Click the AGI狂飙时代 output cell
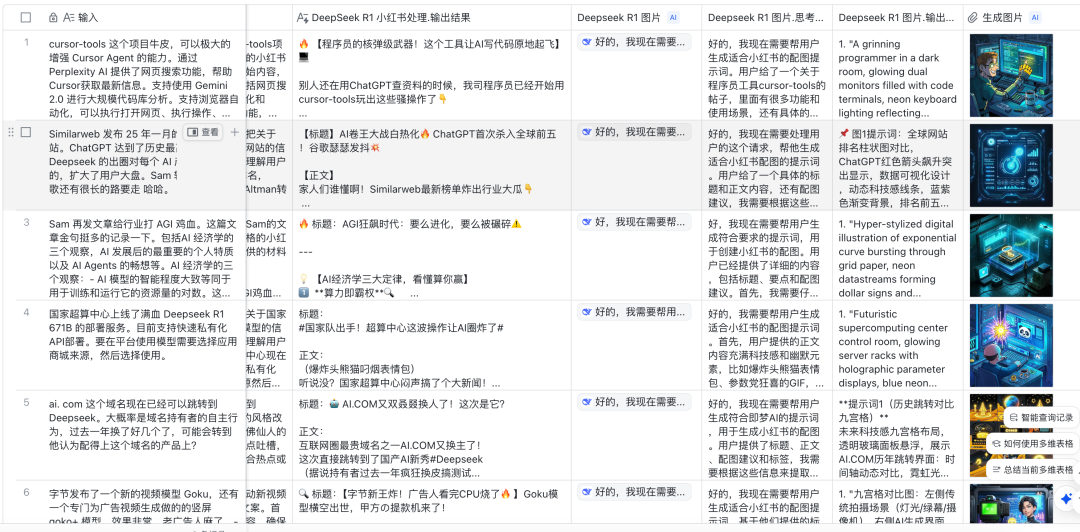1080x532 pixels. point(431,255)
